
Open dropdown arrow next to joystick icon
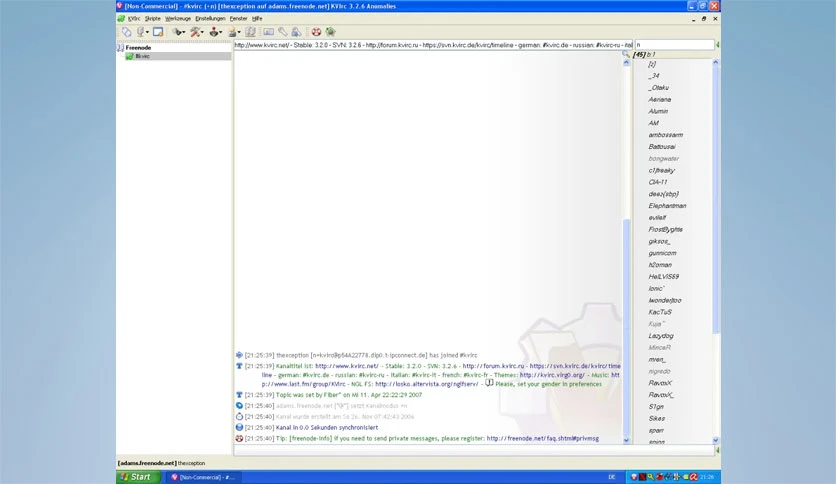(221, 33)
